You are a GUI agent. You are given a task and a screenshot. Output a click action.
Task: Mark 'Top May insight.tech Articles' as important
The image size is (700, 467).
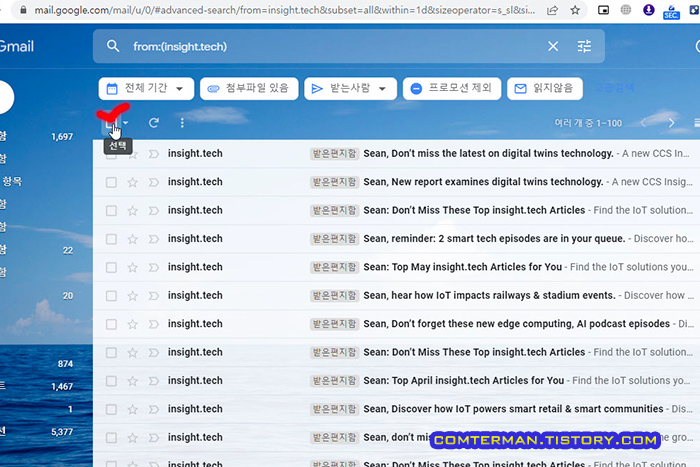point(154,267)
